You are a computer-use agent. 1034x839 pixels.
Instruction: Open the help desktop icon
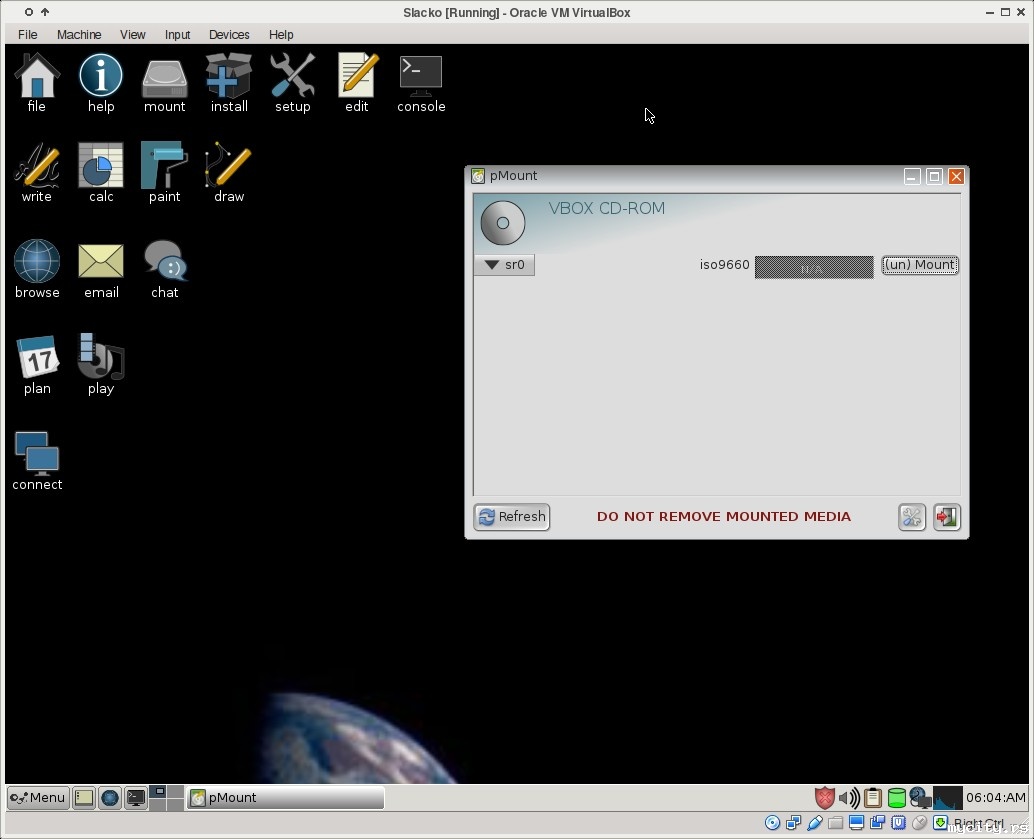pyautogui.click(x=101, y=82)
